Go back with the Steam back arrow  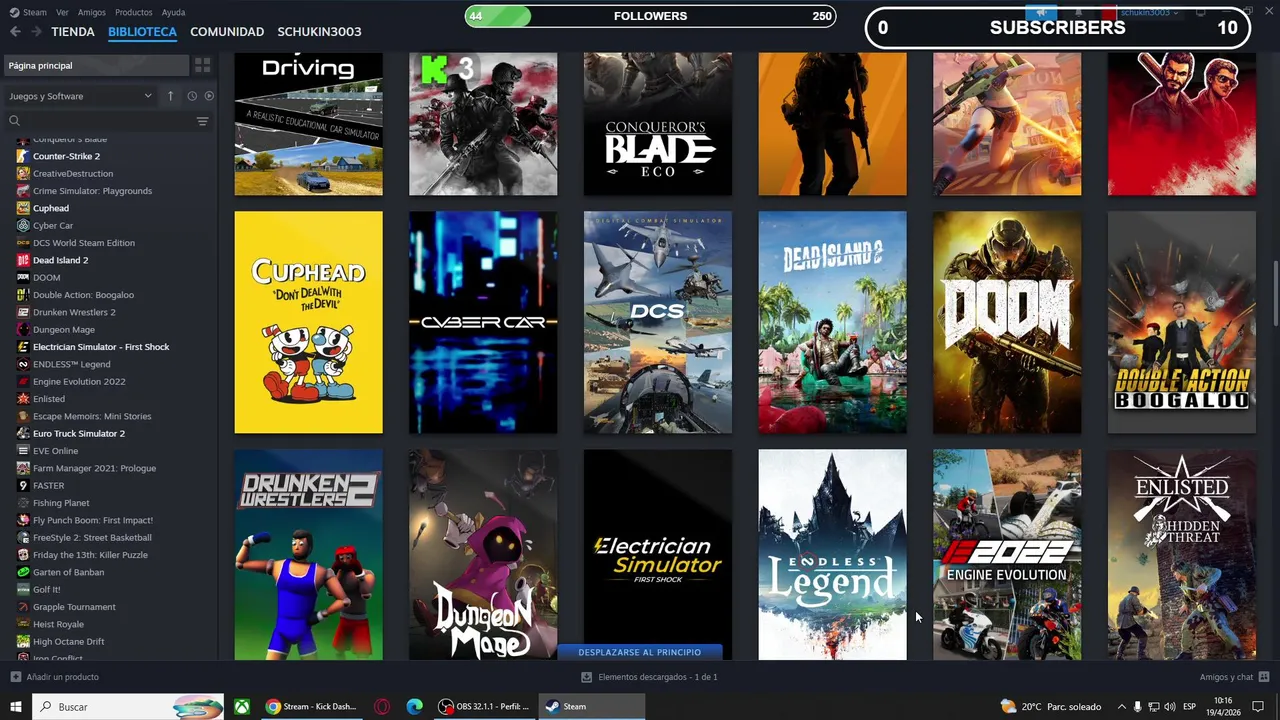point(15,32)
